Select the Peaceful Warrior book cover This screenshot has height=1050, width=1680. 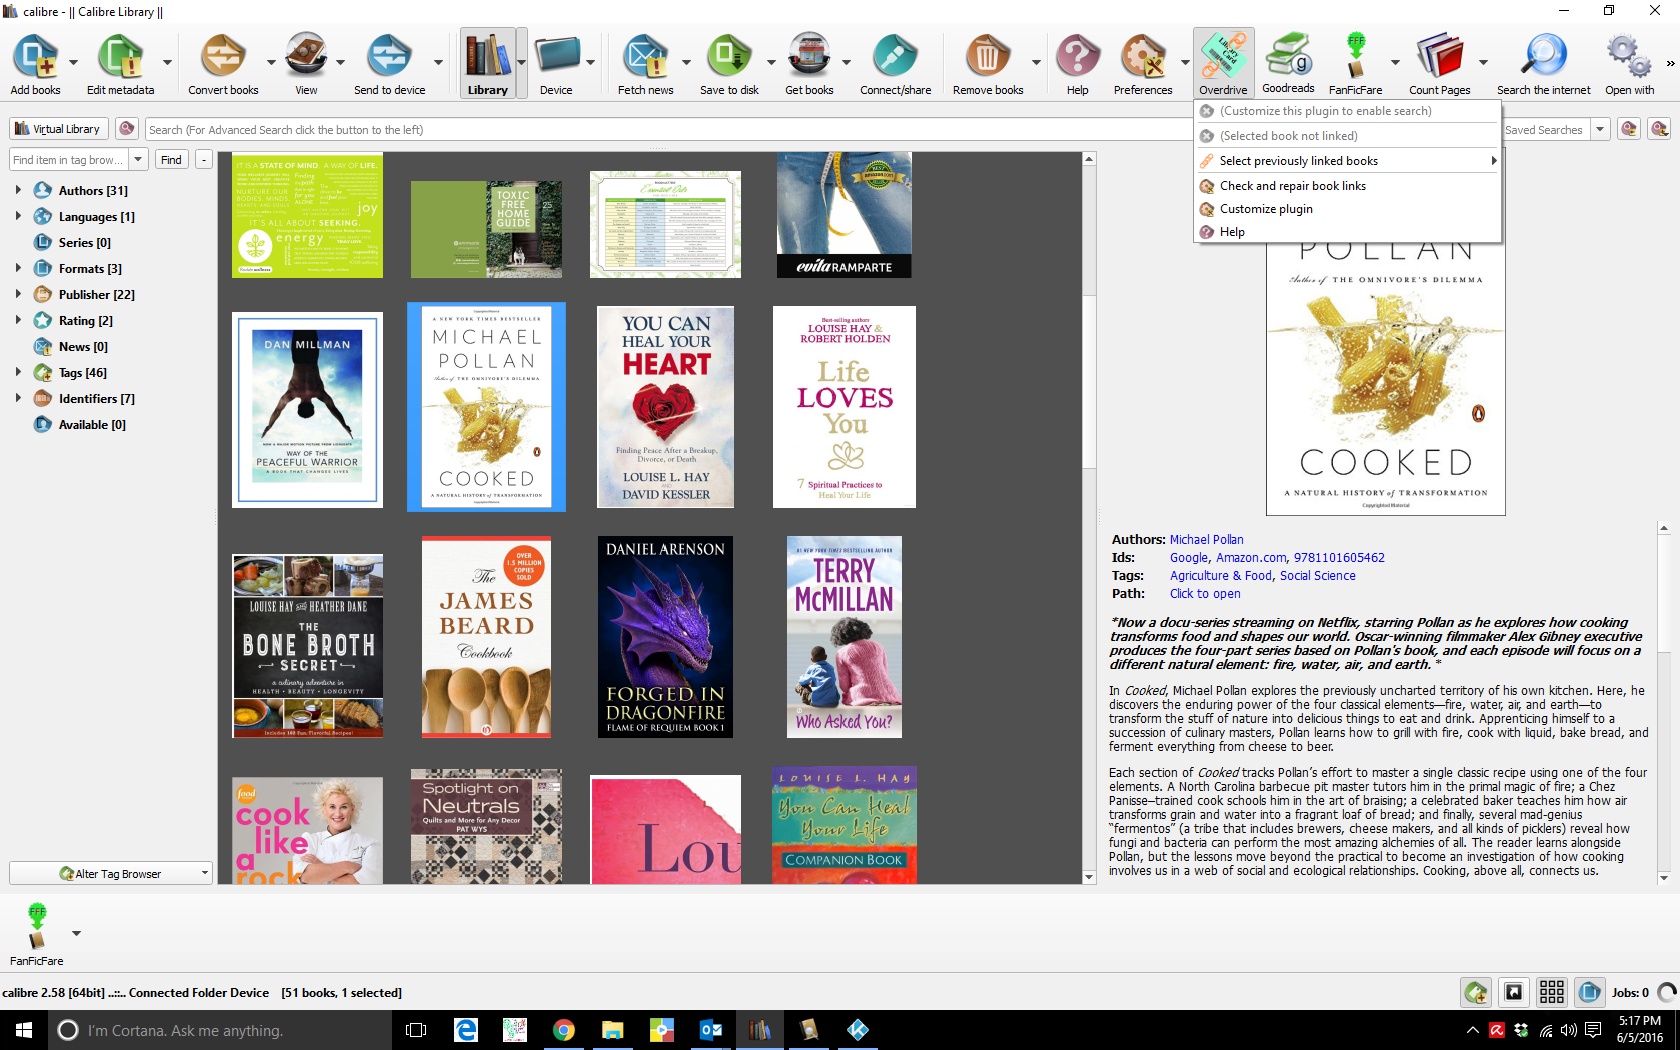307,410
